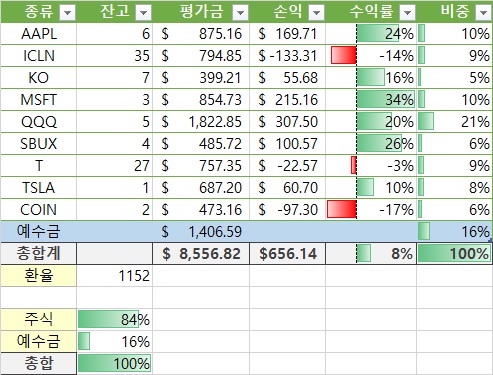Click the 100% total weight cell
Image resolution: width=493 pixels, height=375 pixels.
455,254
